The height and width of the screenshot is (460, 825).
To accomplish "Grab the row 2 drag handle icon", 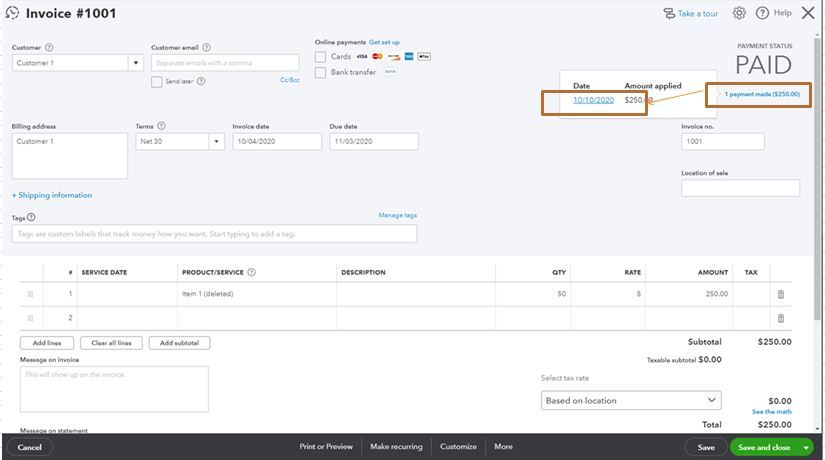I will coord(31,318).
